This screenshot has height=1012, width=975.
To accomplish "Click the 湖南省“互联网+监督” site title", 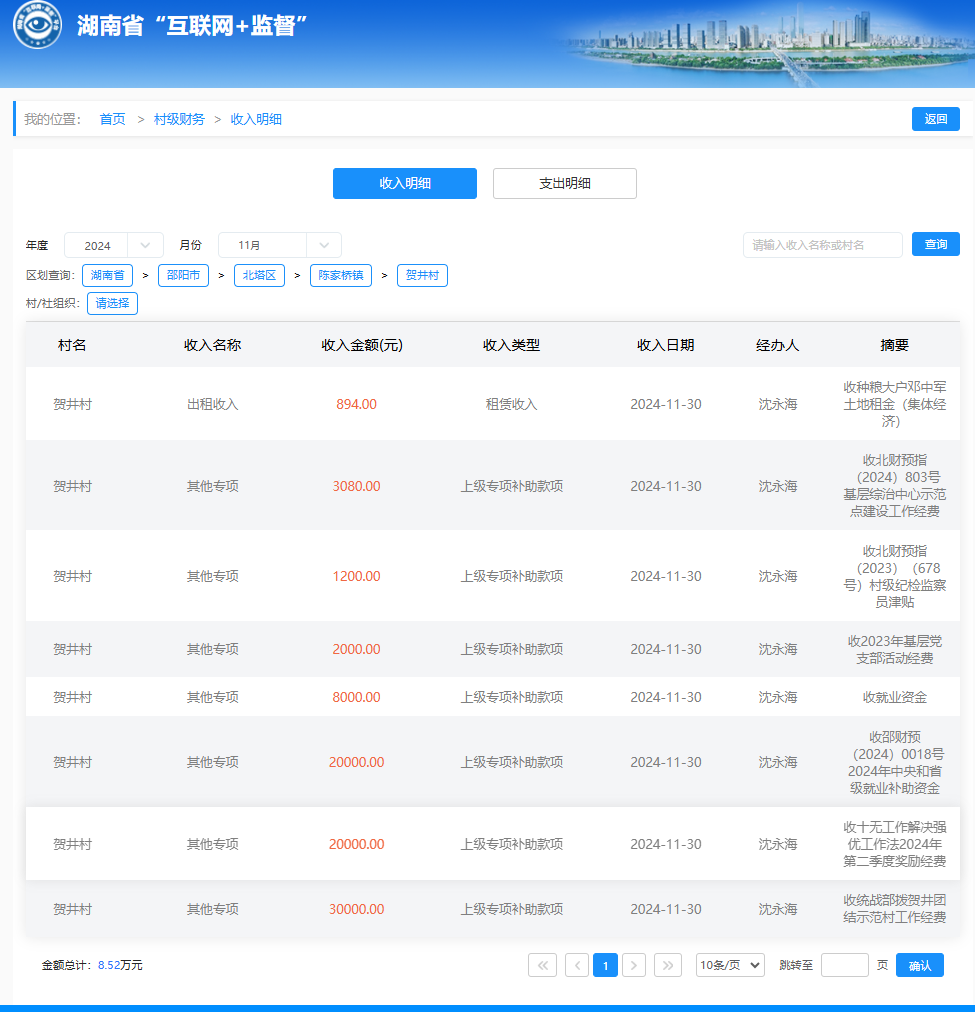I will [192, 25].
